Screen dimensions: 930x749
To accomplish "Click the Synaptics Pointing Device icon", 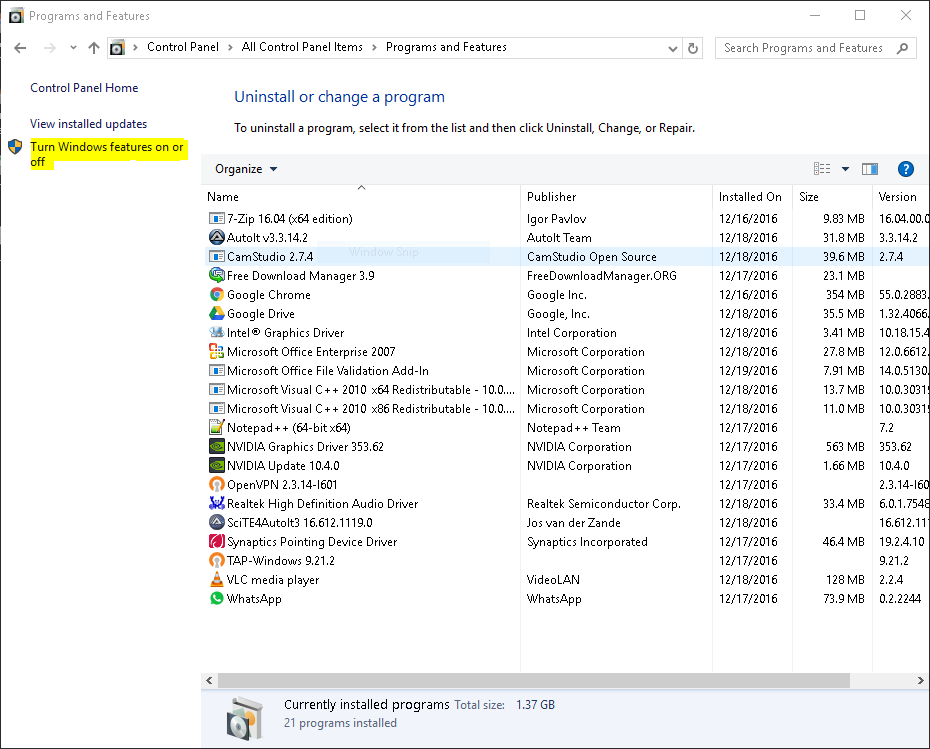I will [216, 541].
